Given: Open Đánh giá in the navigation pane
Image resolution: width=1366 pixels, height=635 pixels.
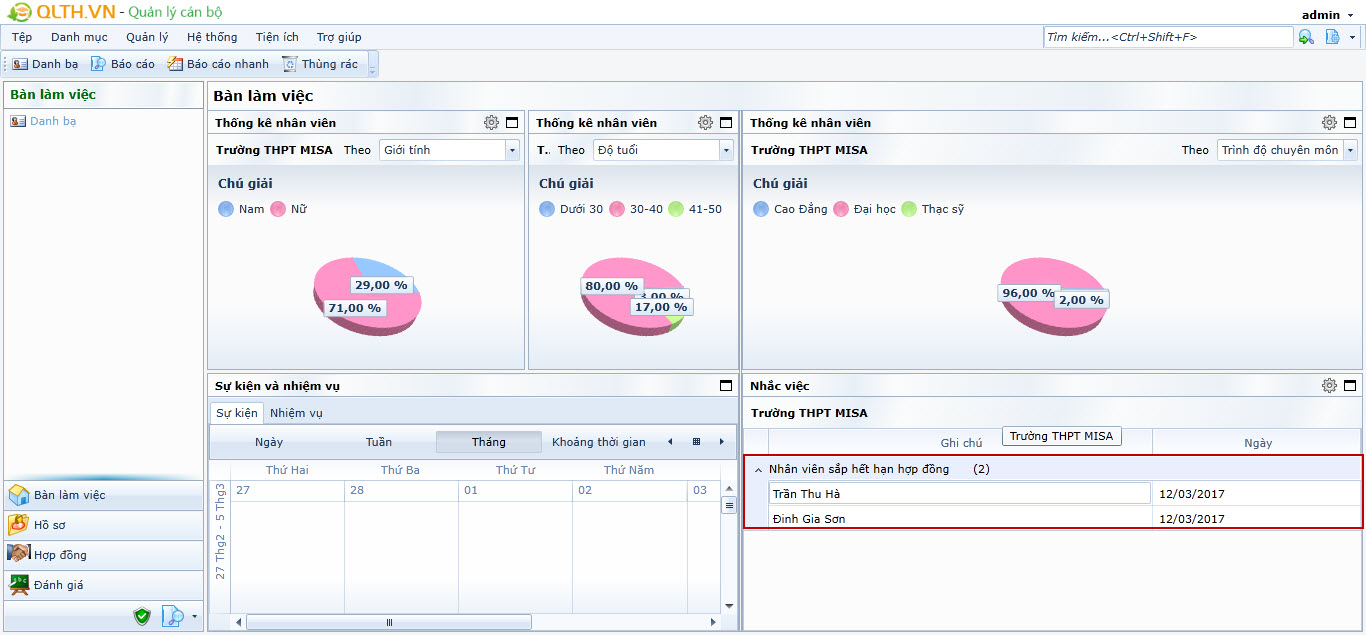Looking at the screenshot, I should (58, 585).
